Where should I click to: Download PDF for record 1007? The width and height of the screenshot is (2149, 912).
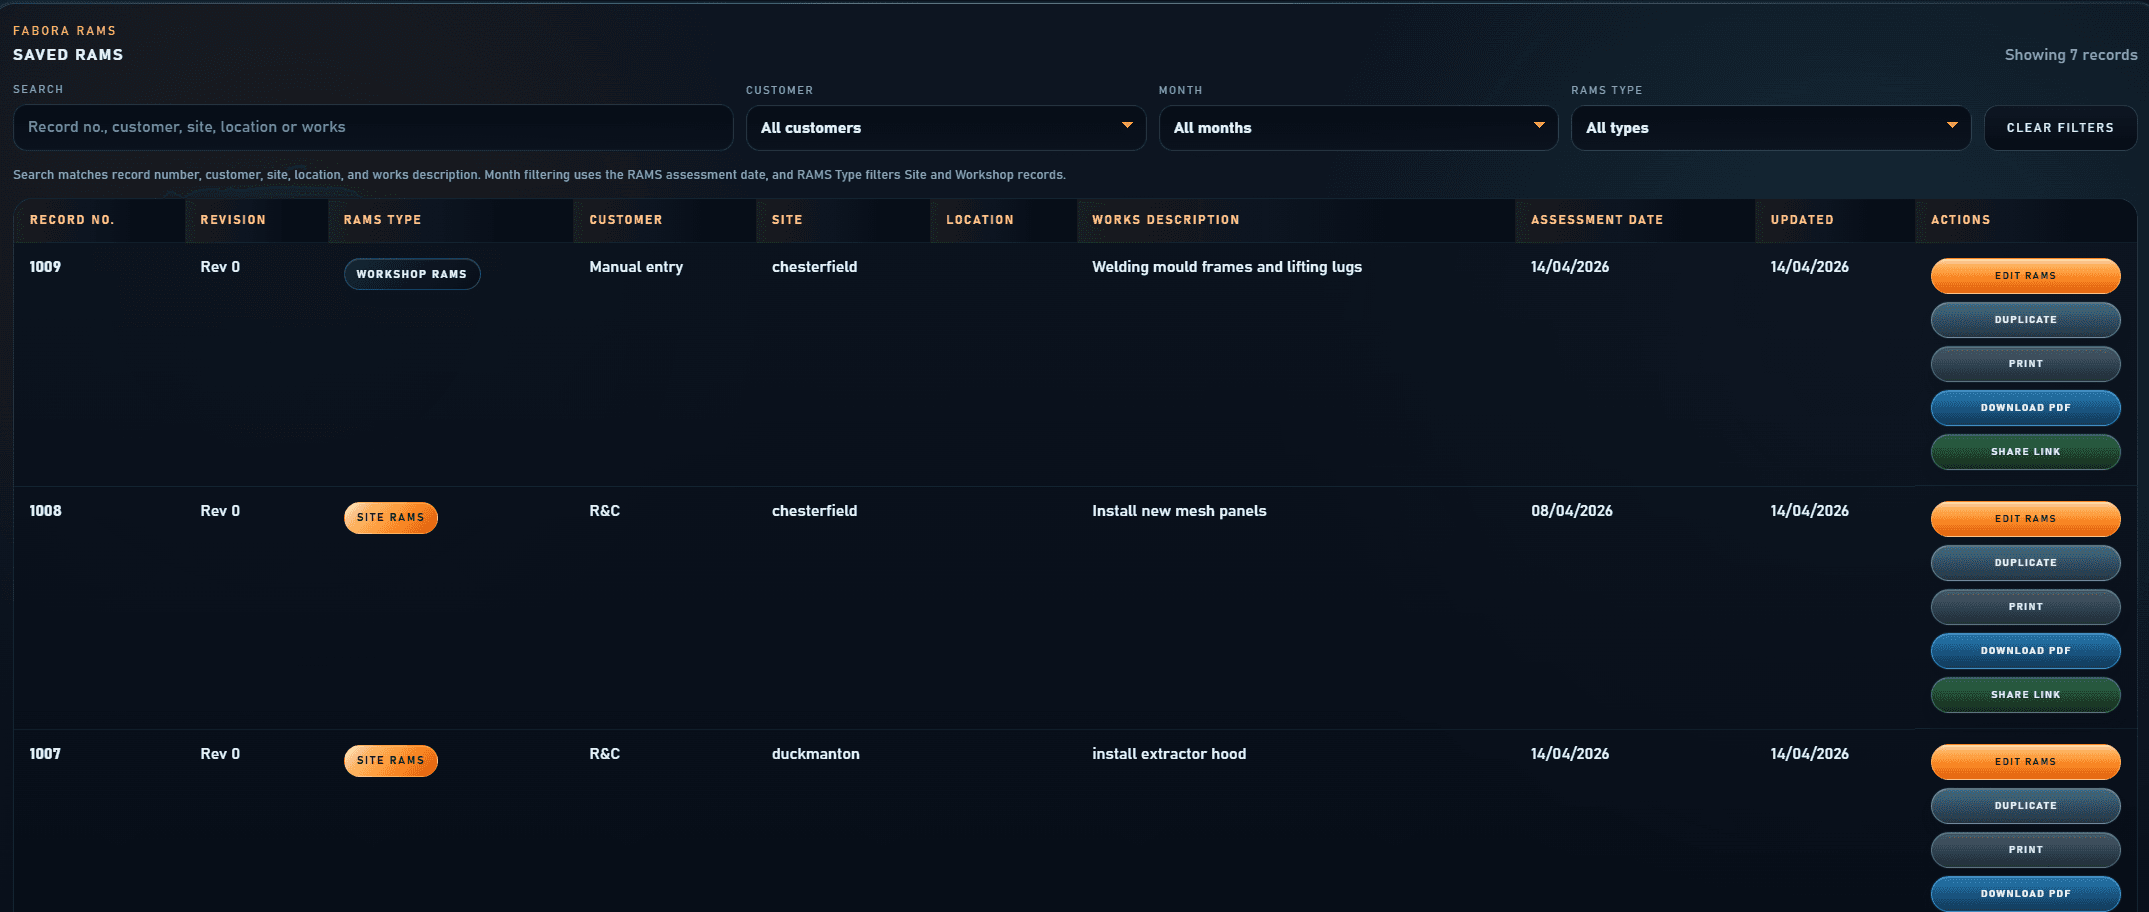2025,894
